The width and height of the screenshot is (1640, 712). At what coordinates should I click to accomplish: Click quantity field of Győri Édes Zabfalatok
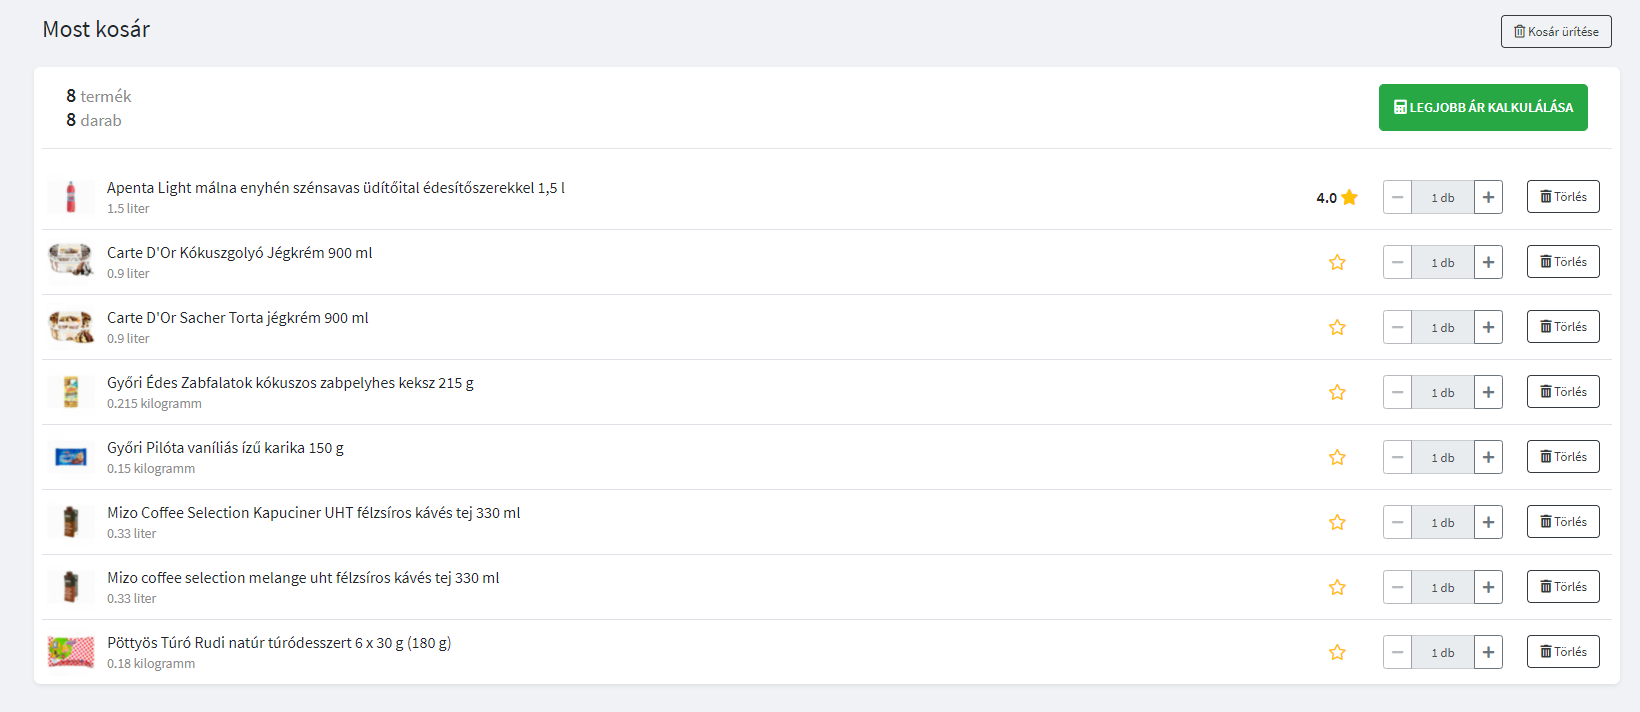pos(1442,393)
